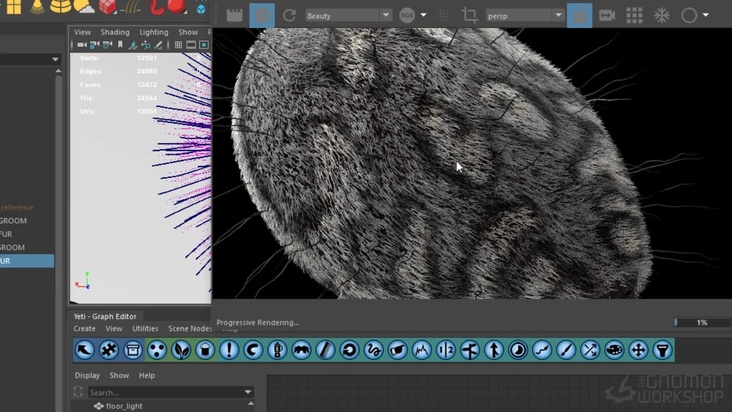Click the bat-shaped node icon in Yeti toolbar
The image size is (732, 412).
click(301, 350)
